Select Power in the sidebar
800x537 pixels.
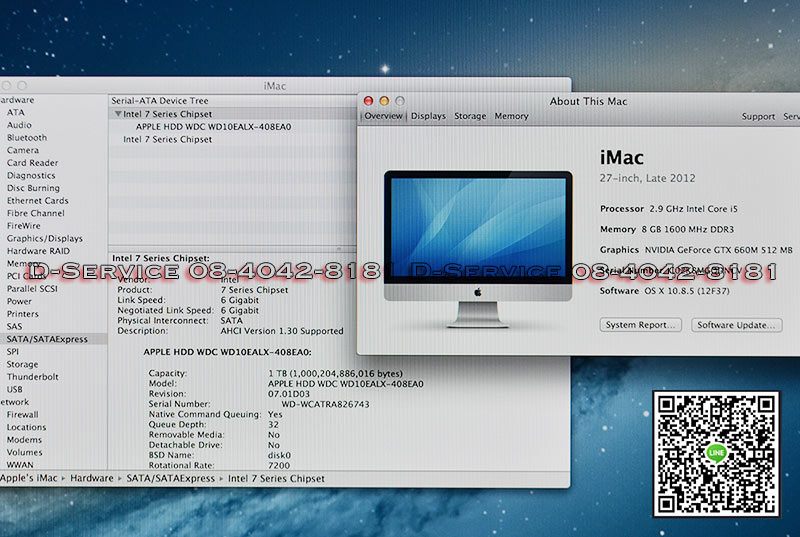coord(19,301)
